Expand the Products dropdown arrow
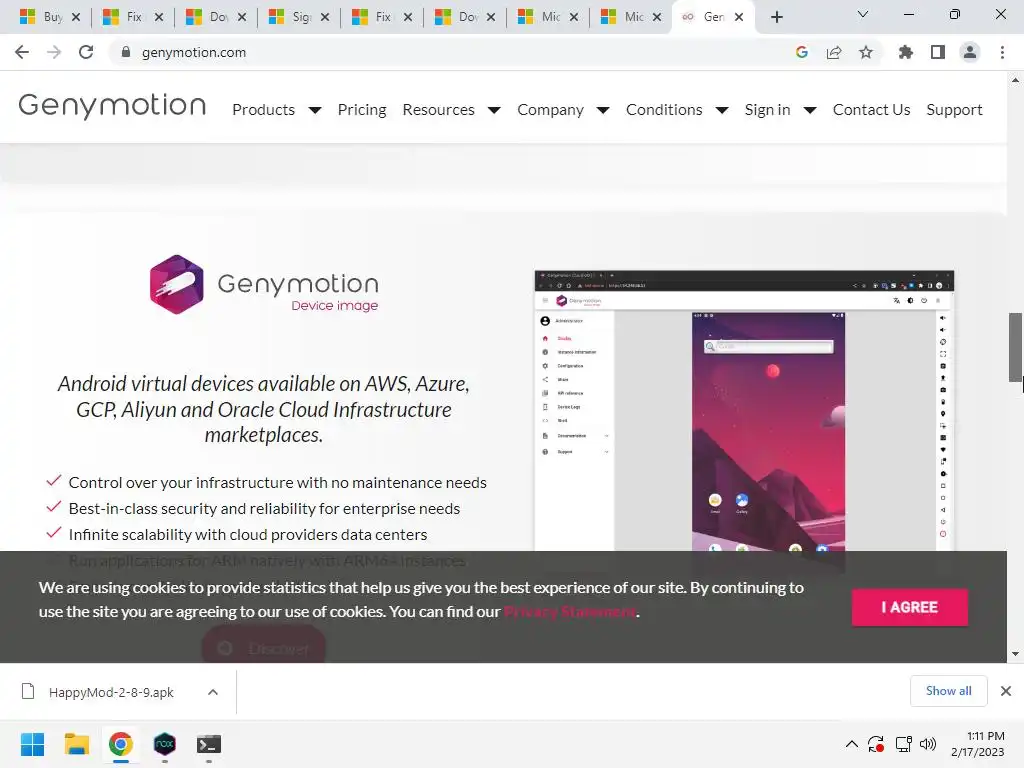The height and width of the screenshot is (768, 1024). coord(315,110)
